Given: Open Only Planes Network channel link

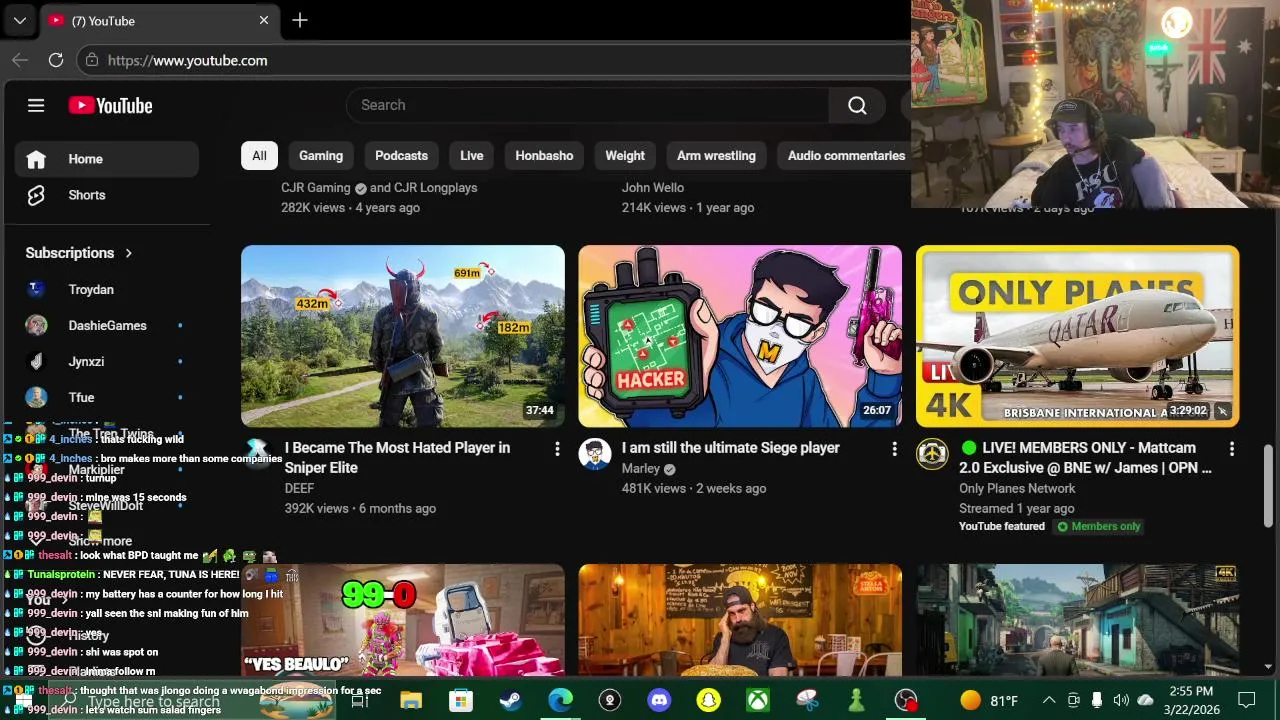Looking at the screenshot, I should [x=1017, y=488].
